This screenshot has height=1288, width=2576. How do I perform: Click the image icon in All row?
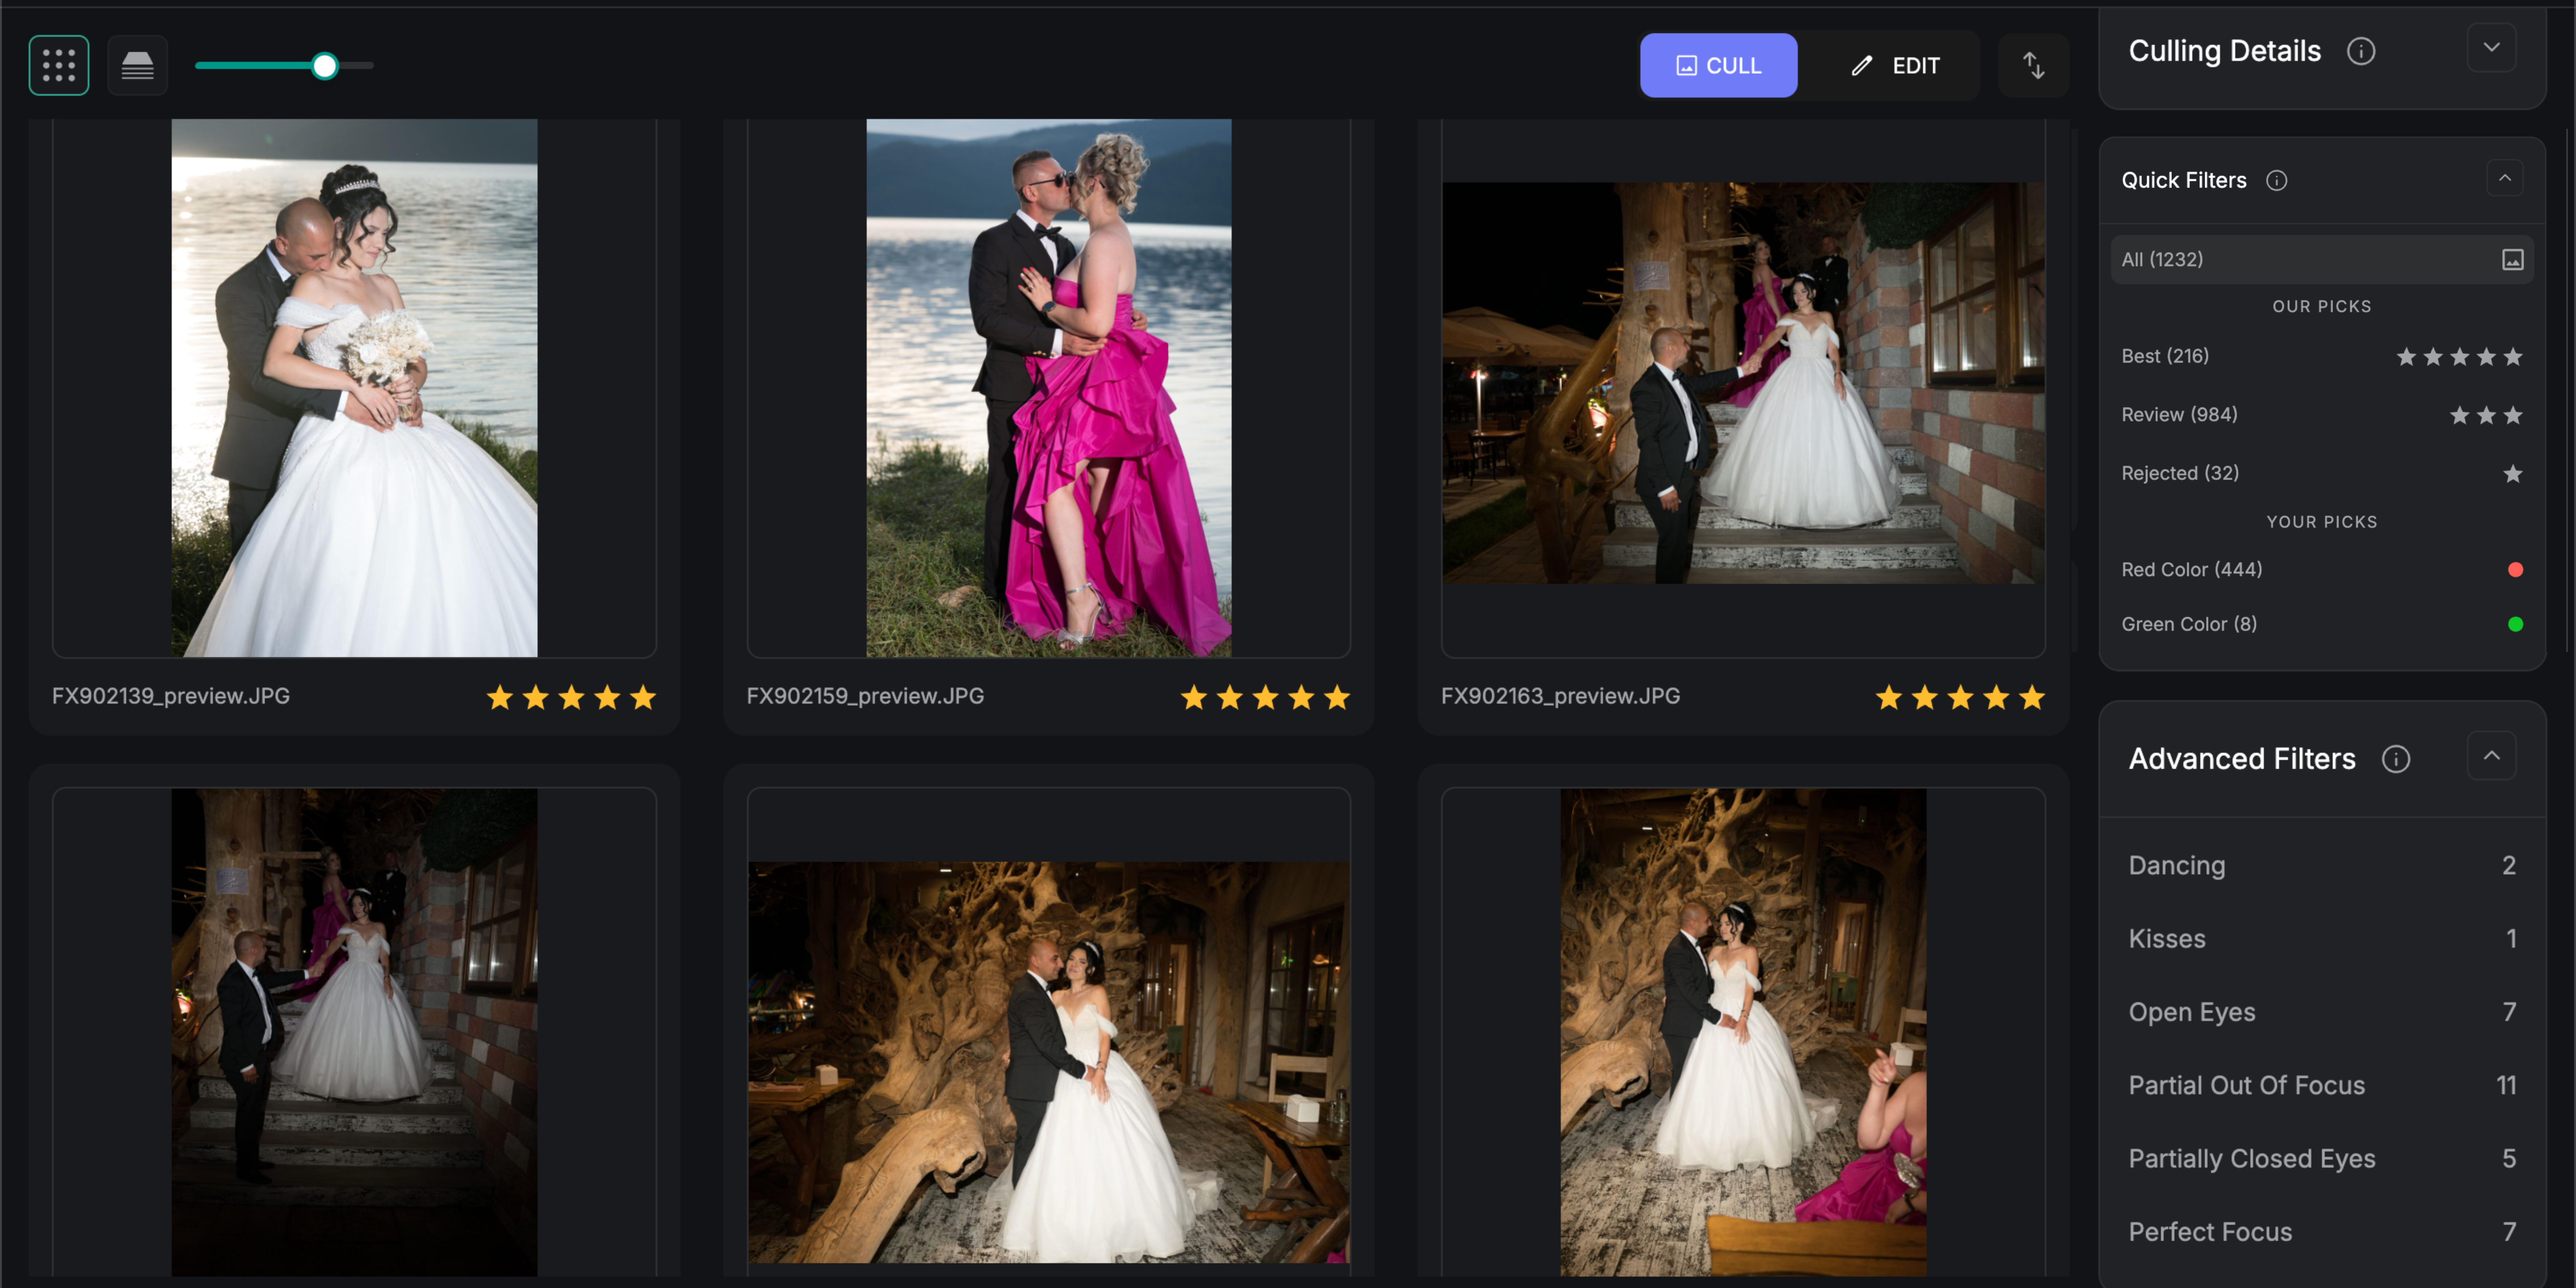click(2512, 260)
